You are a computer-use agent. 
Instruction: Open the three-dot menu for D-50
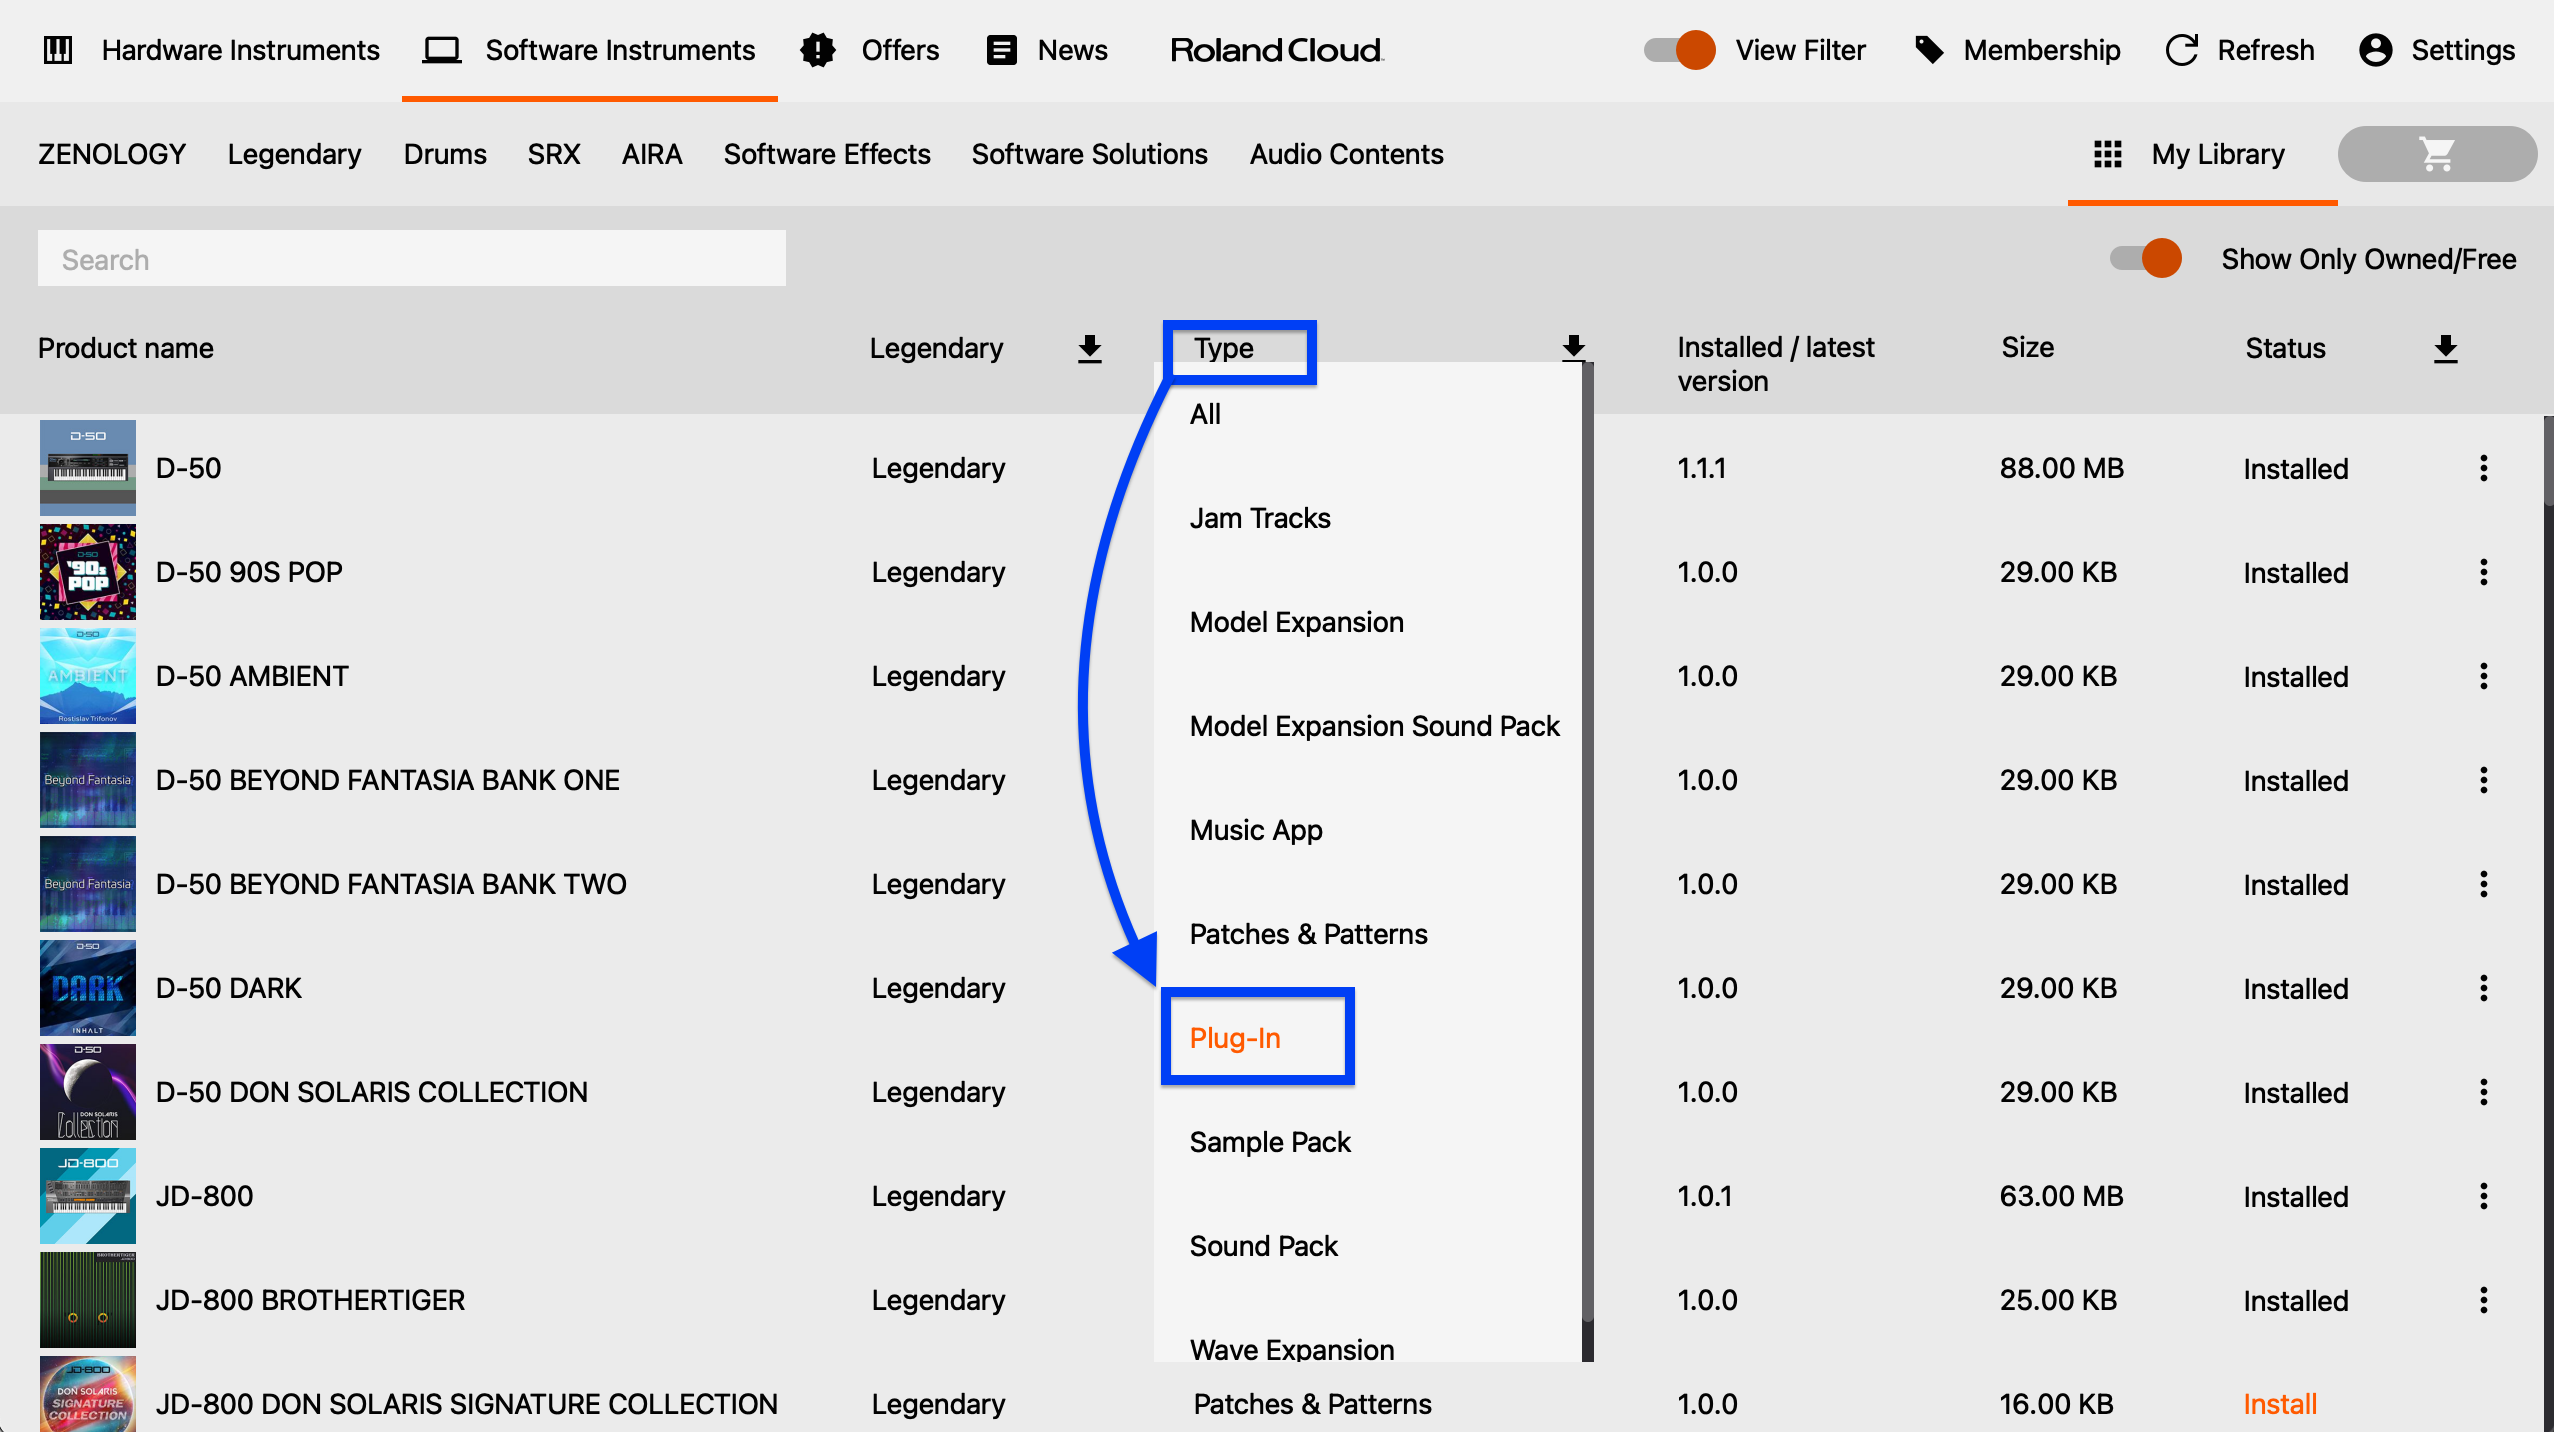pos(2485,468)
